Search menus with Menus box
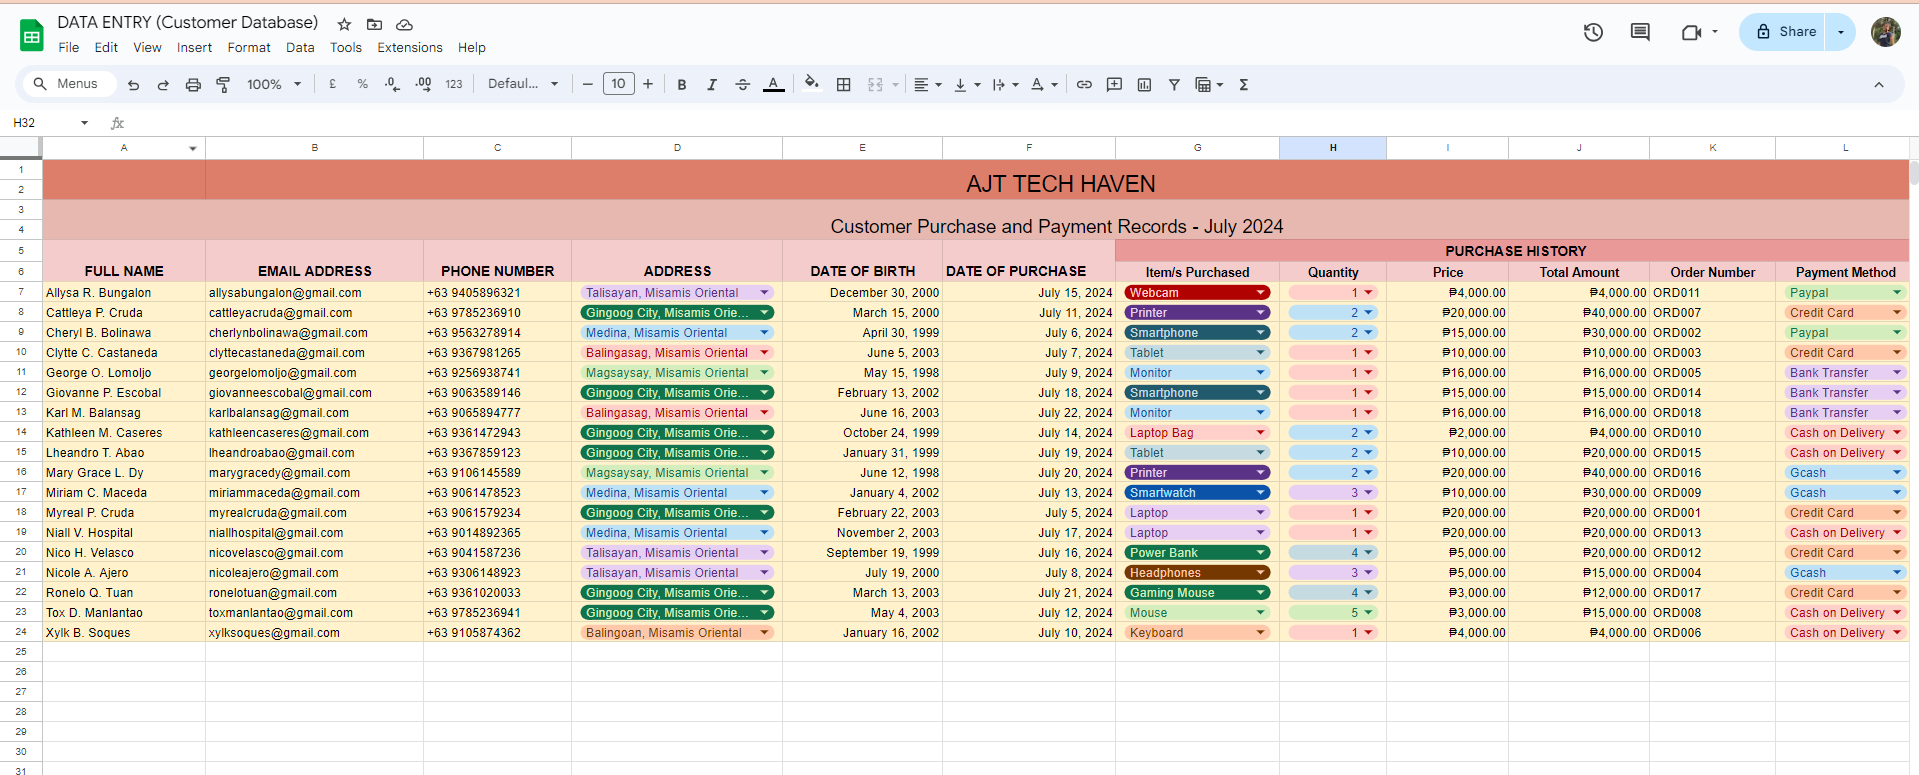Screen dimensions: 1919x775 pos(68,84)
